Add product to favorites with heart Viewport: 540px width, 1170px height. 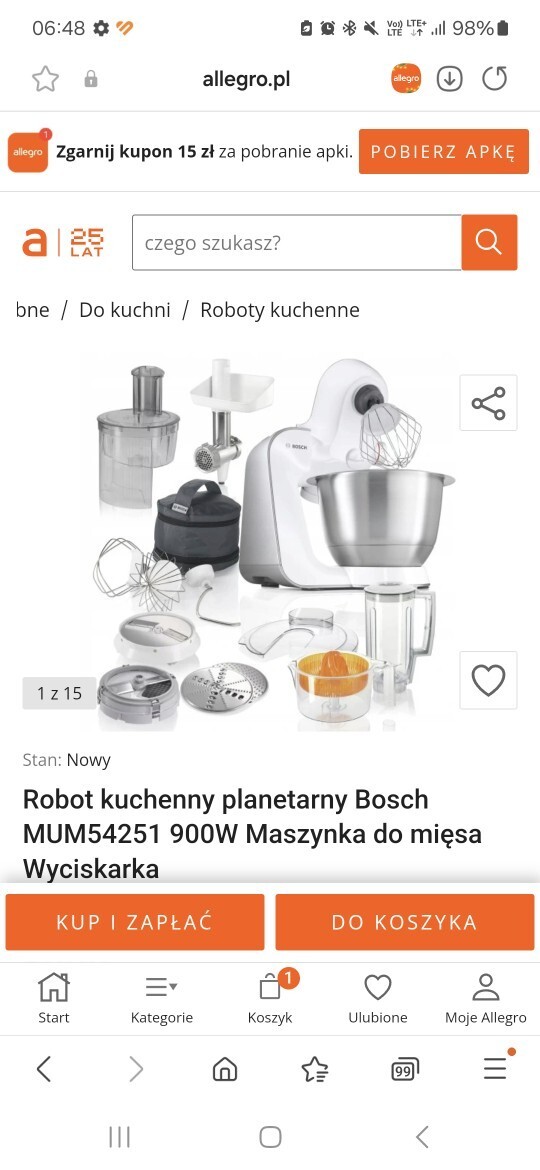(x=489, y=680)
